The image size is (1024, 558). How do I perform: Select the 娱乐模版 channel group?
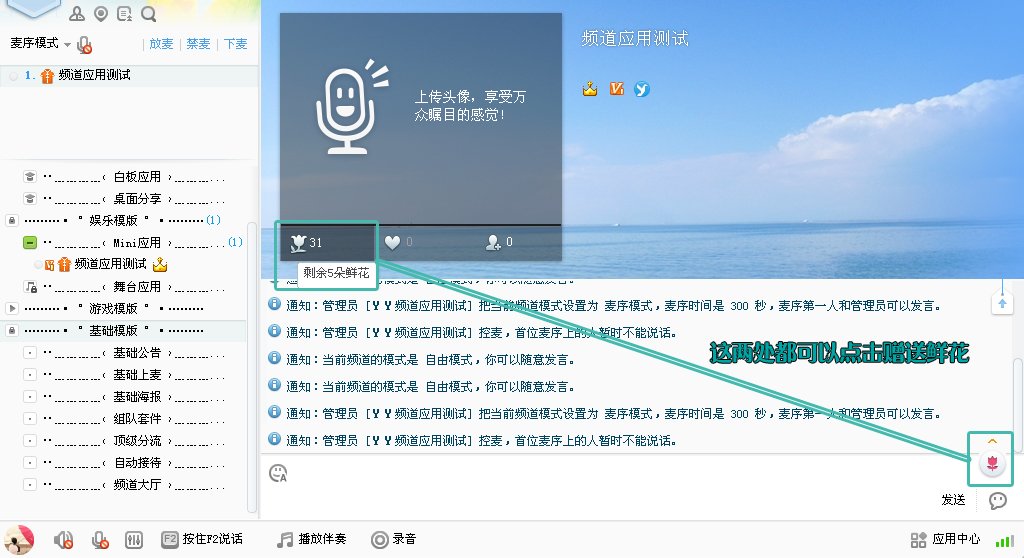(113, 220)
